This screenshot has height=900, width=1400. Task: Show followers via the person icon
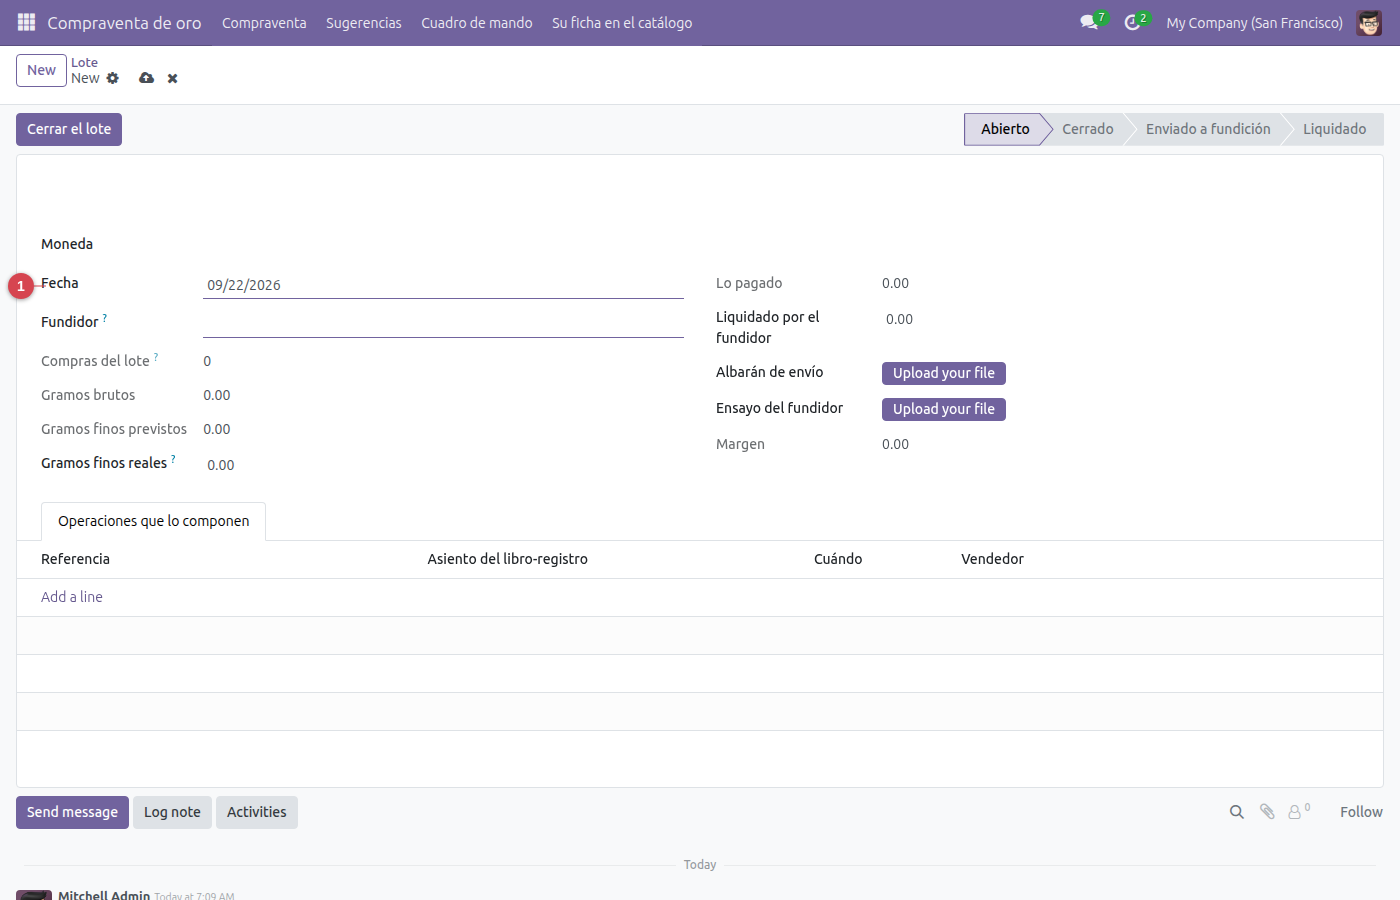(1297, 812)
